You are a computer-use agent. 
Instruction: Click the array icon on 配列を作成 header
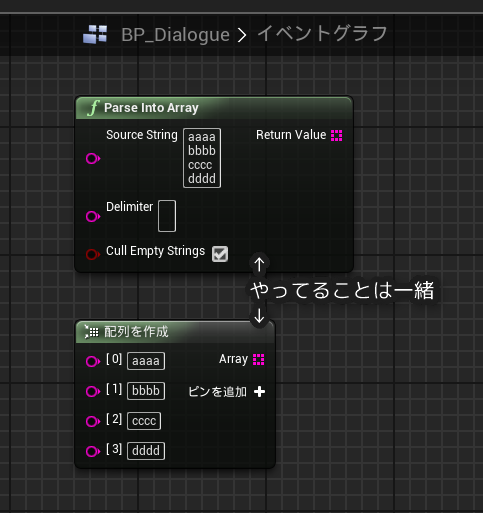pos(91,332)
